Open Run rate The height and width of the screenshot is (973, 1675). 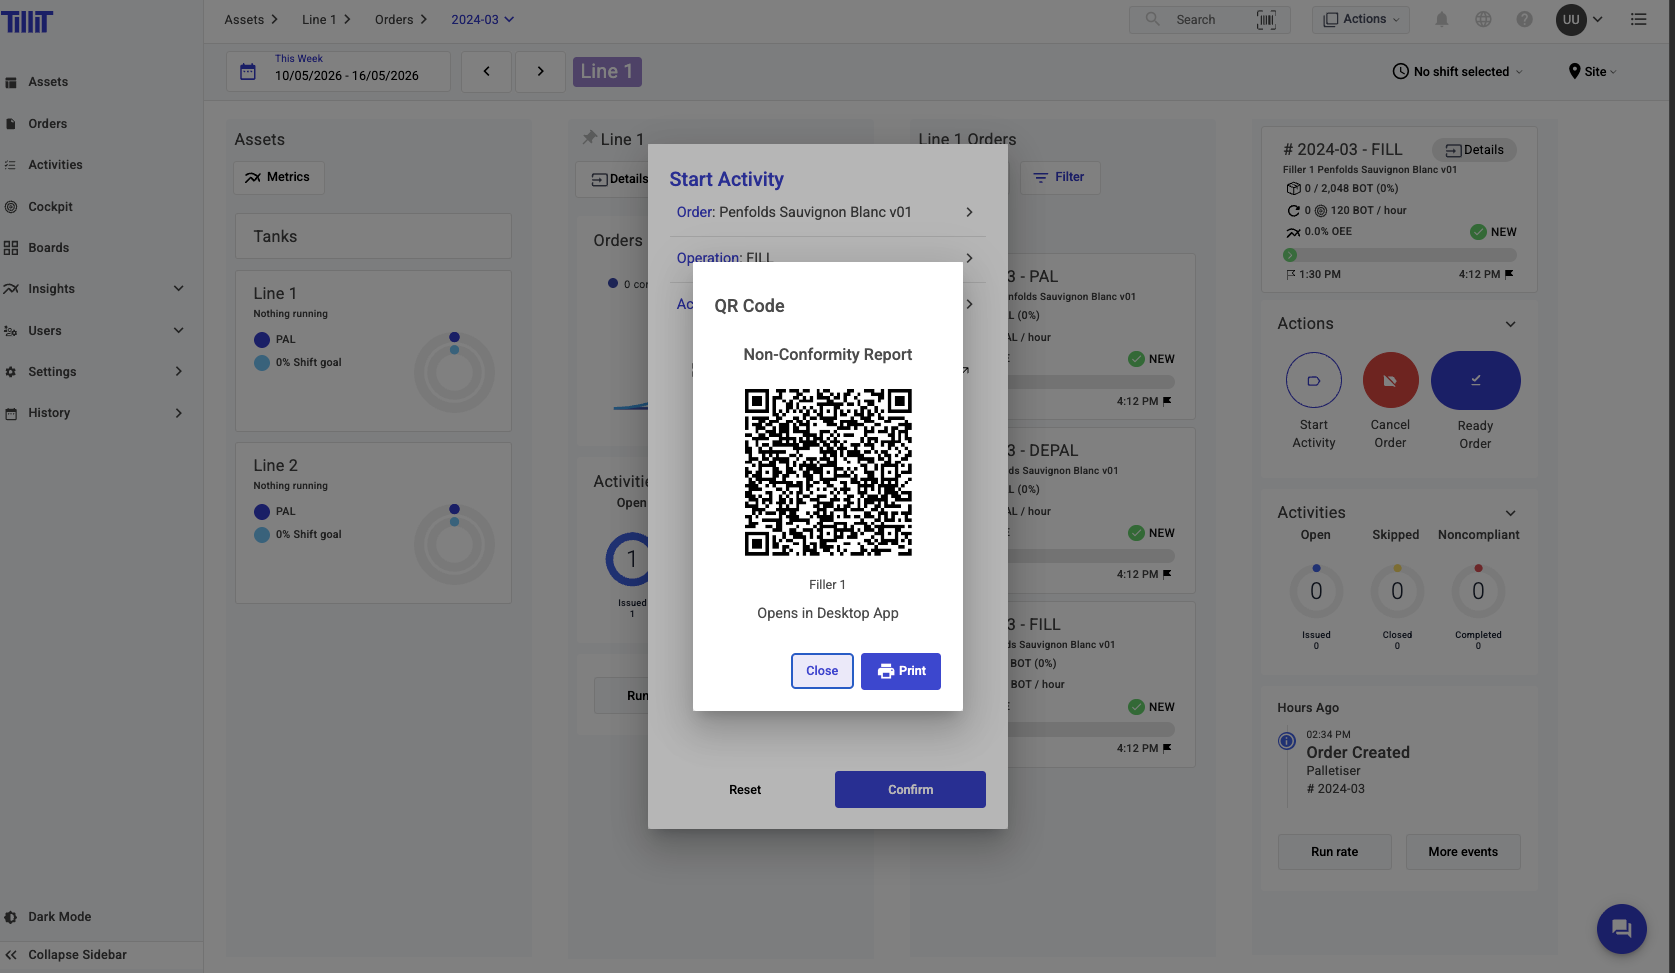1335,852
